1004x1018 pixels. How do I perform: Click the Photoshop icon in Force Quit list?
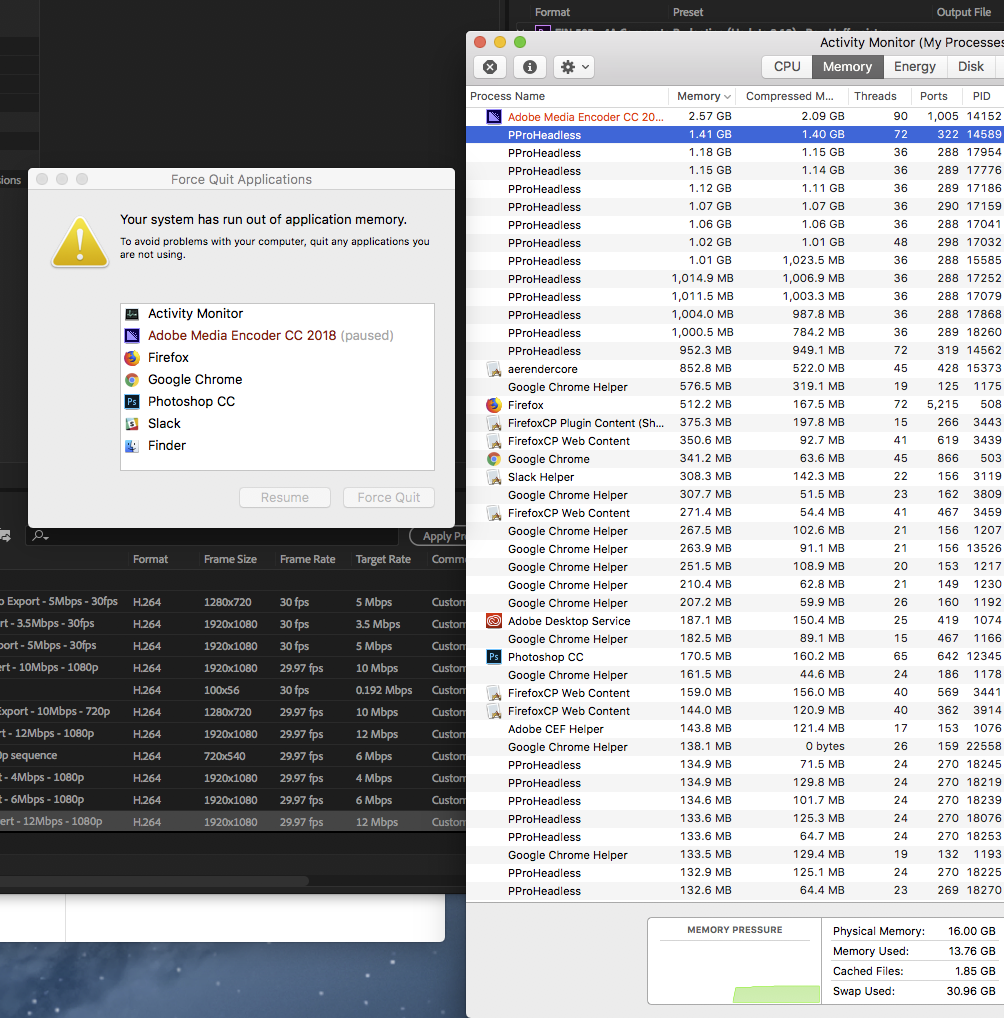(132, 402)
